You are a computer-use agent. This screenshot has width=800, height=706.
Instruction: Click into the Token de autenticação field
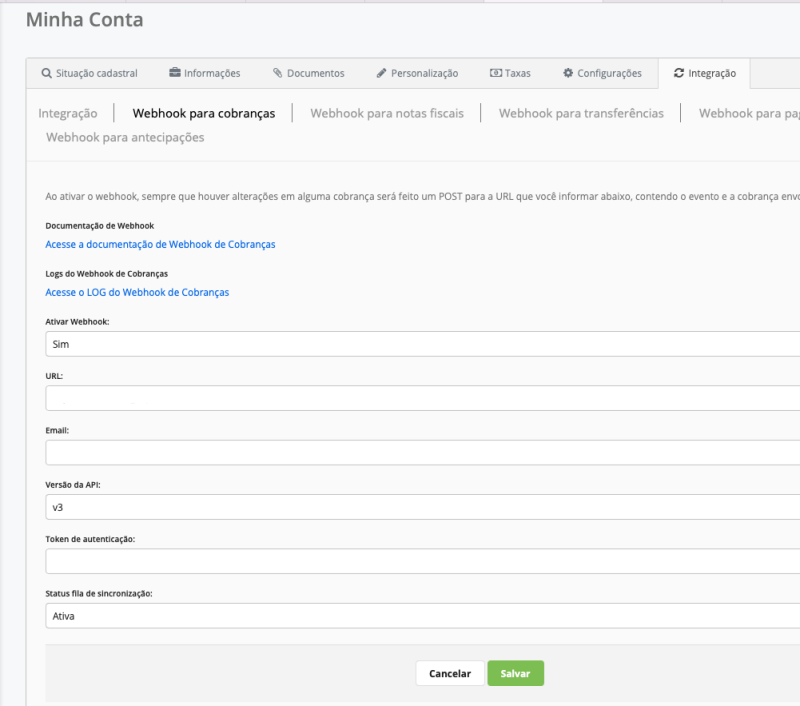click(x=422, y=561)
